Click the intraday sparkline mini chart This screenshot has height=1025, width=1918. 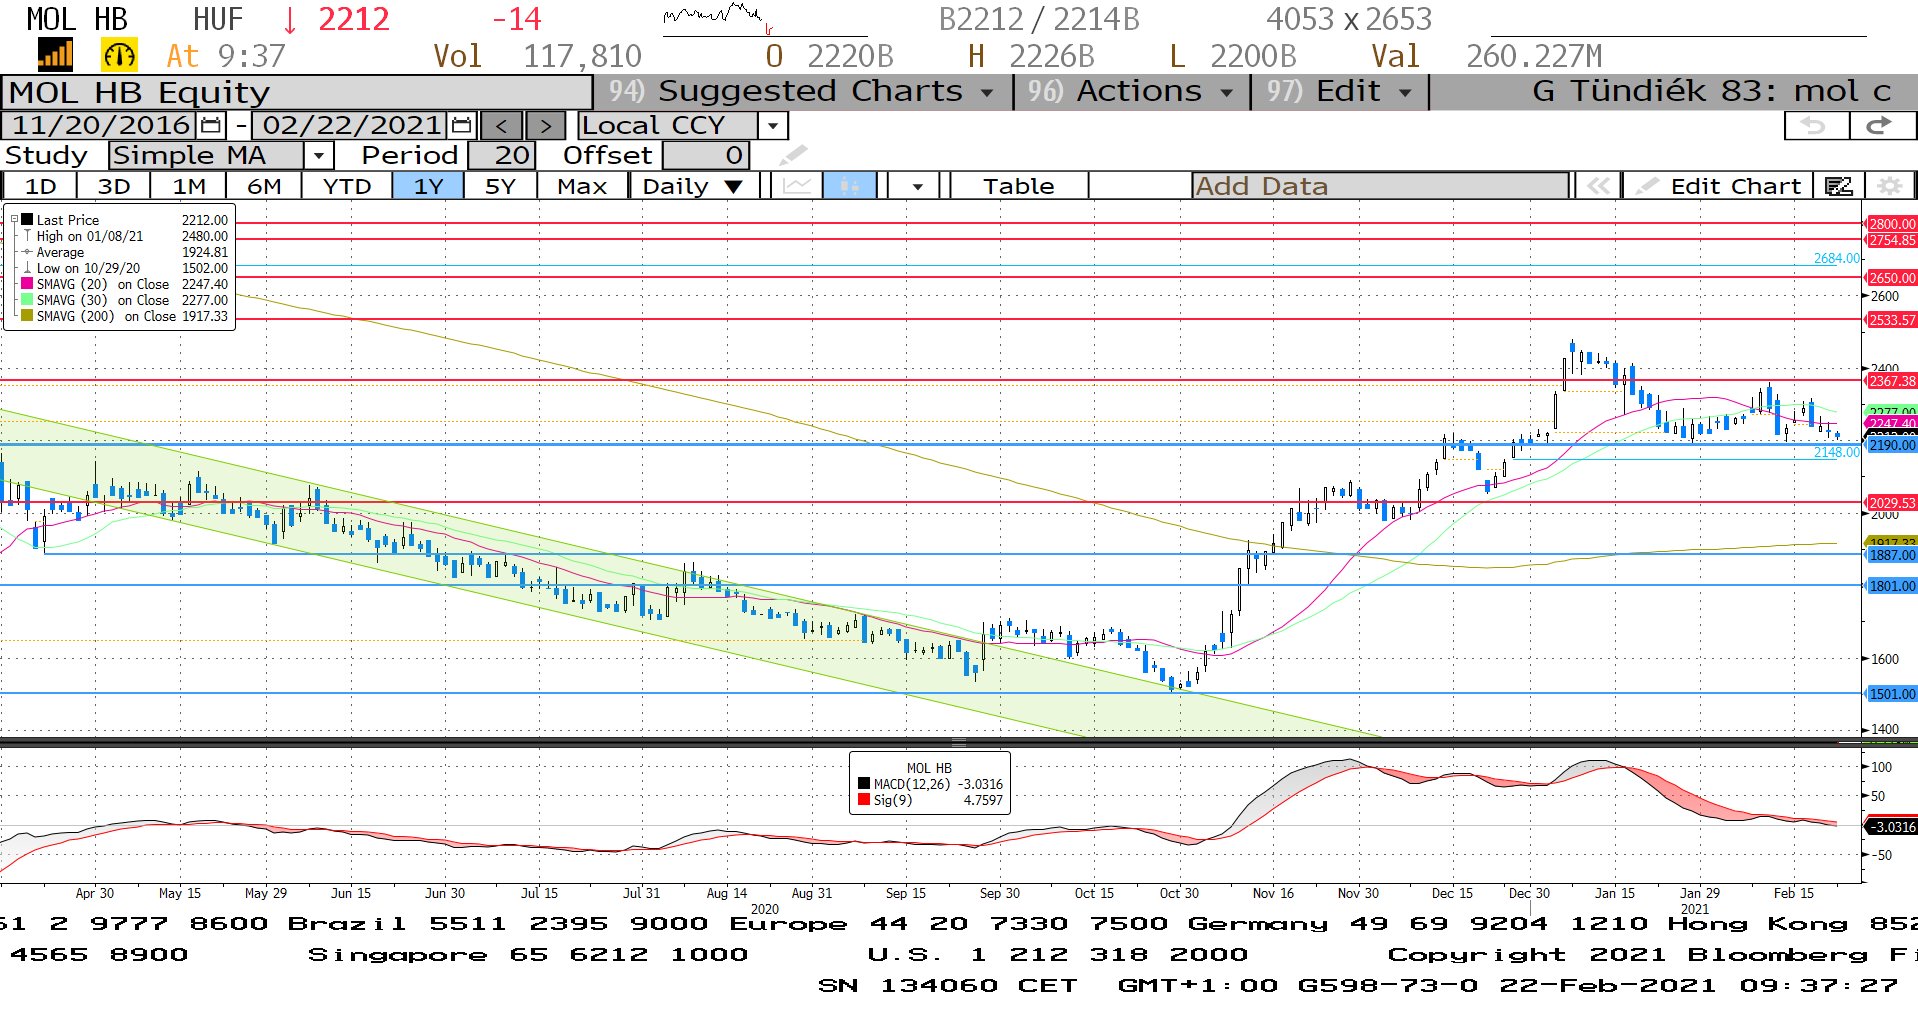tap(717, 18)
